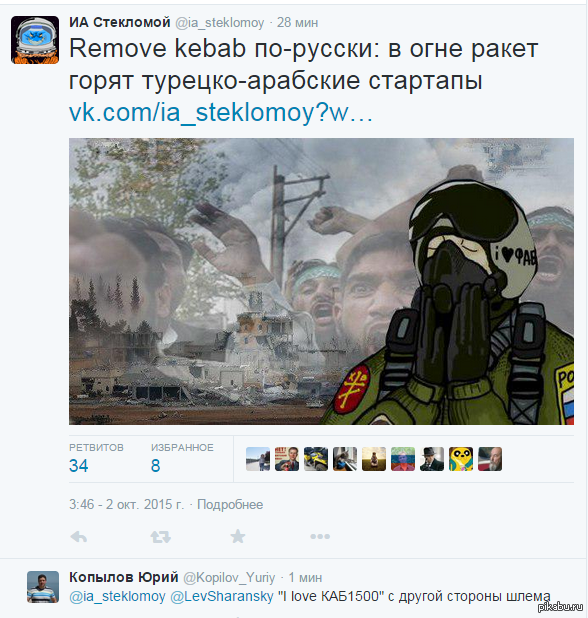Click the last bearded man retweeter avatar
588x618 pixels.
pos(490,459)
